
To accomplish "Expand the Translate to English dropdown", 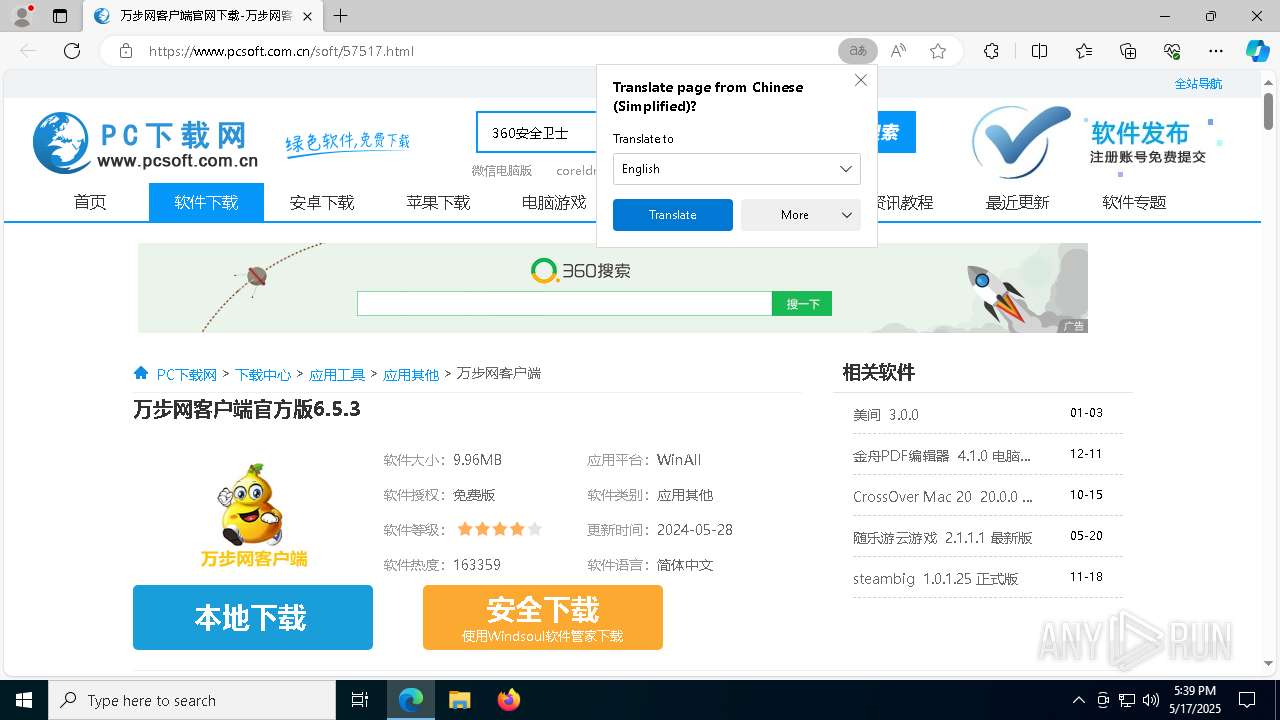I will click(737, 169).
